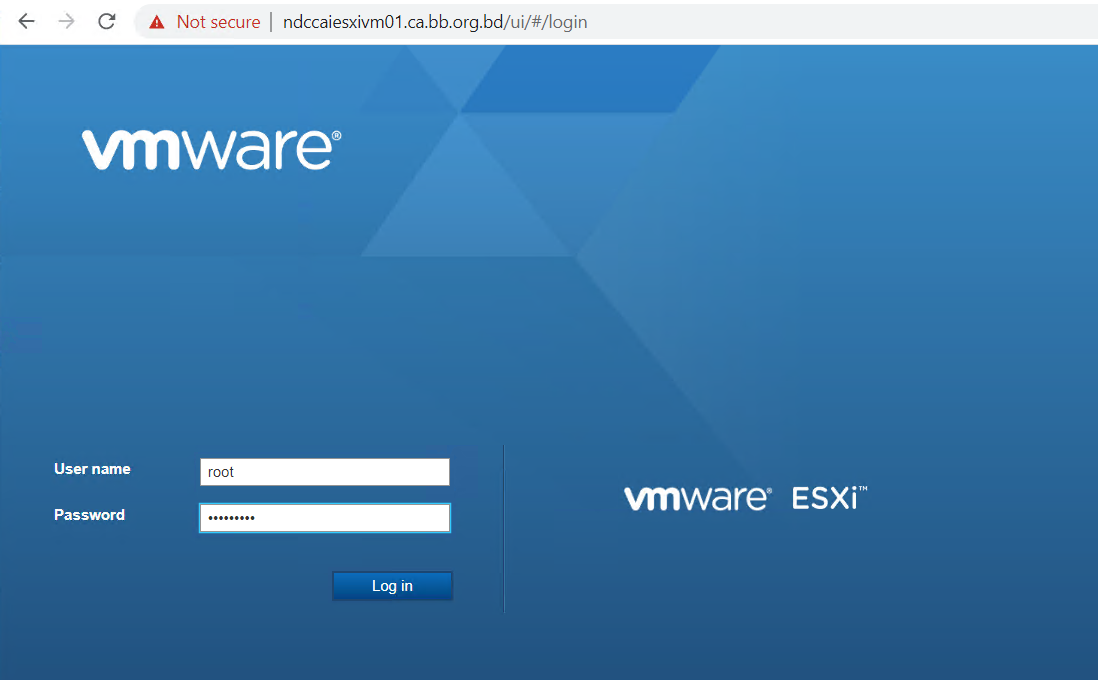Click the browser forward arrow
The height and width of the screenshot is (680, 1098).
tap(67, 22)
